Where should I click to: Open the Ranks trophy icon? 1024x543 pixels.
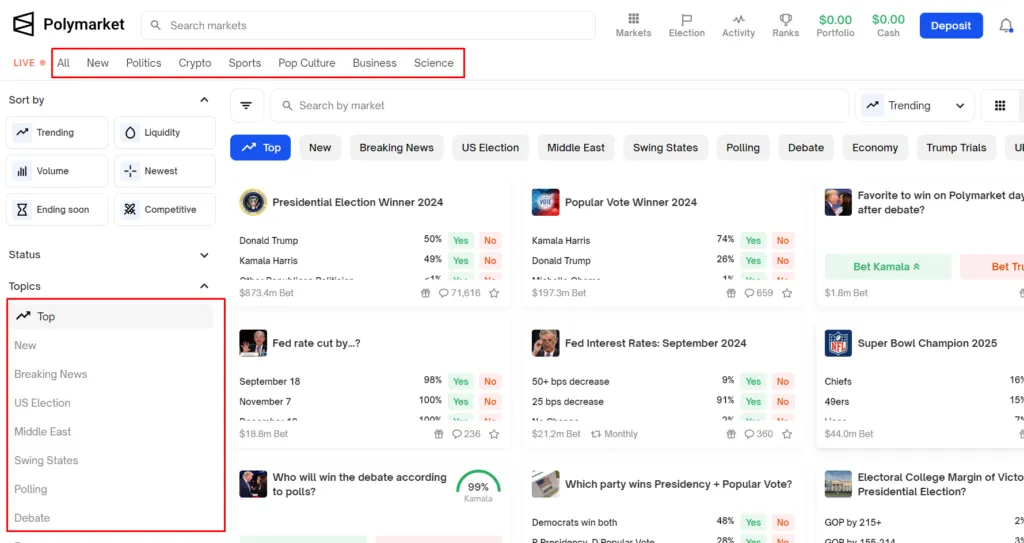click(x=785, y=19)
